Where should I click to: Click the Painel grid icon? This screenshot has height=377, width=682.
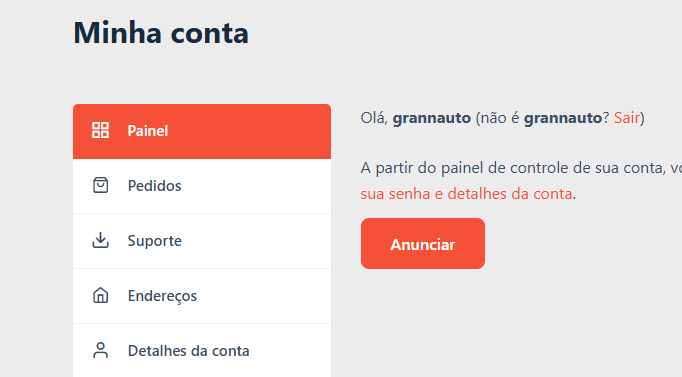(x=100, y=130)
